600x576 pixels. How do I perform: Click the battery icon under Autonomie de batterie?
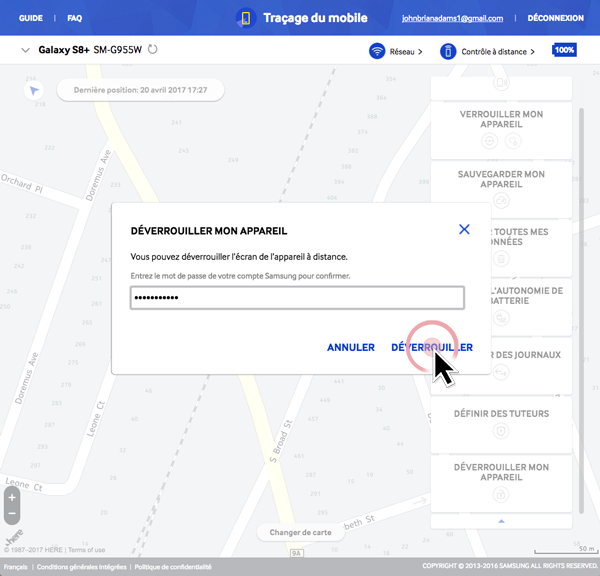tap(501, 318)
